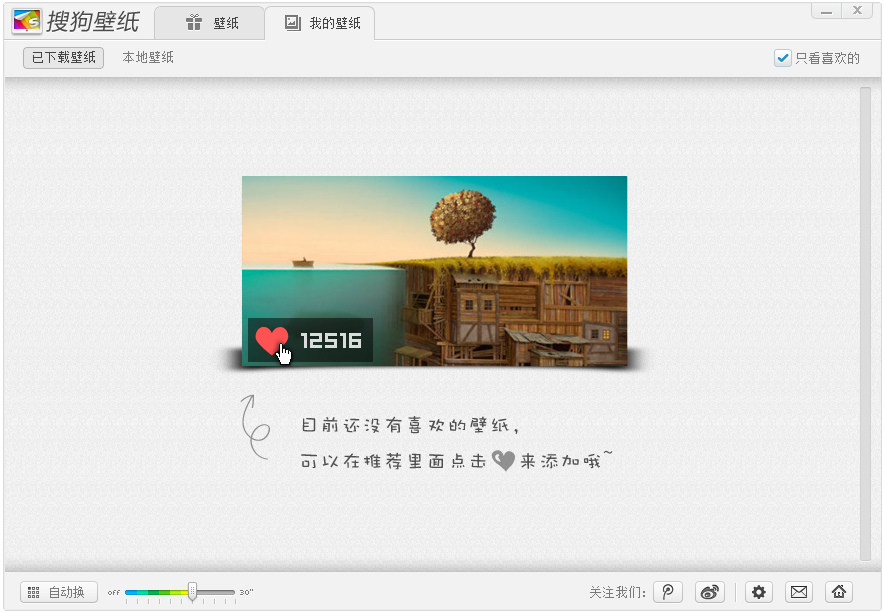Click the home icon button
Screen dimensions: 884x612
click(839, 592)
